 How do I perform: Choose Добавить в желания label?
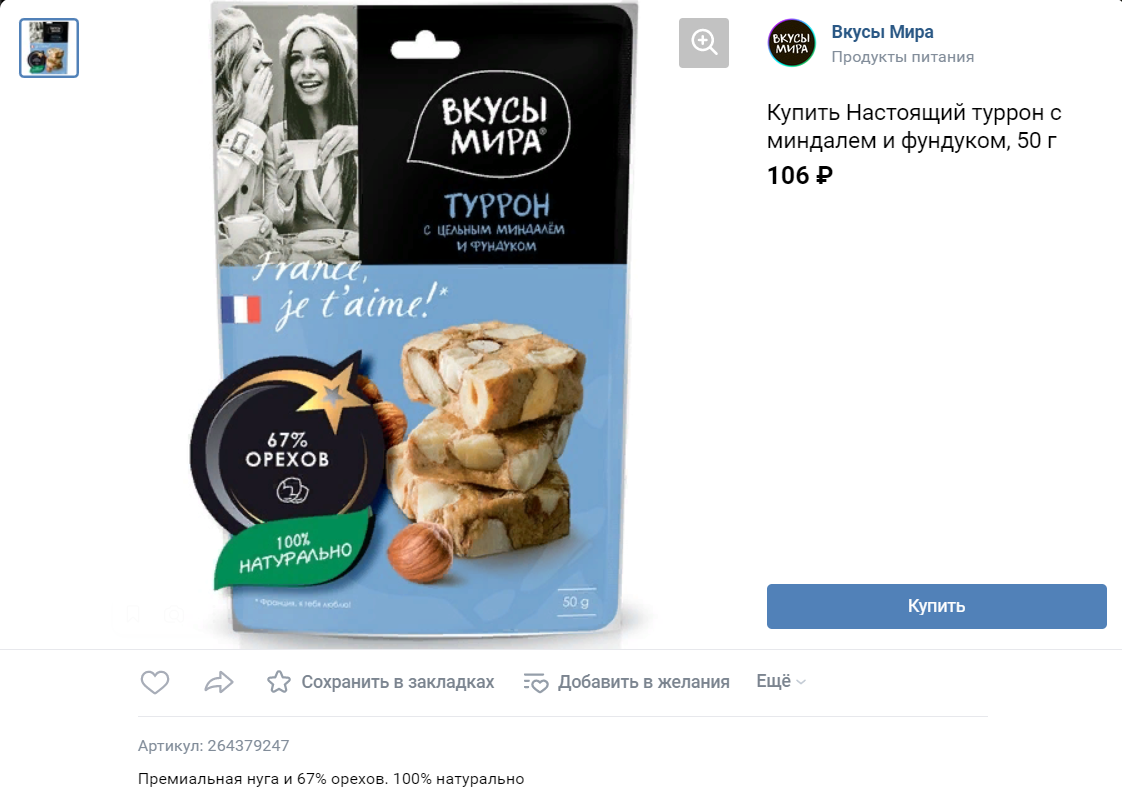click(x=643, y=682)
